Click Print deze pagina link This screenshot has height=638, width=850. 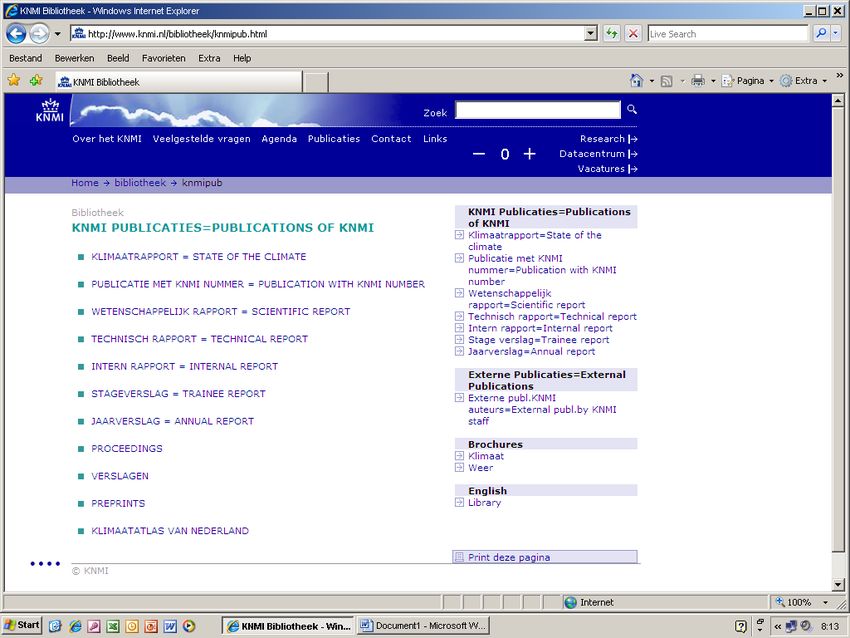coord(509,557)
